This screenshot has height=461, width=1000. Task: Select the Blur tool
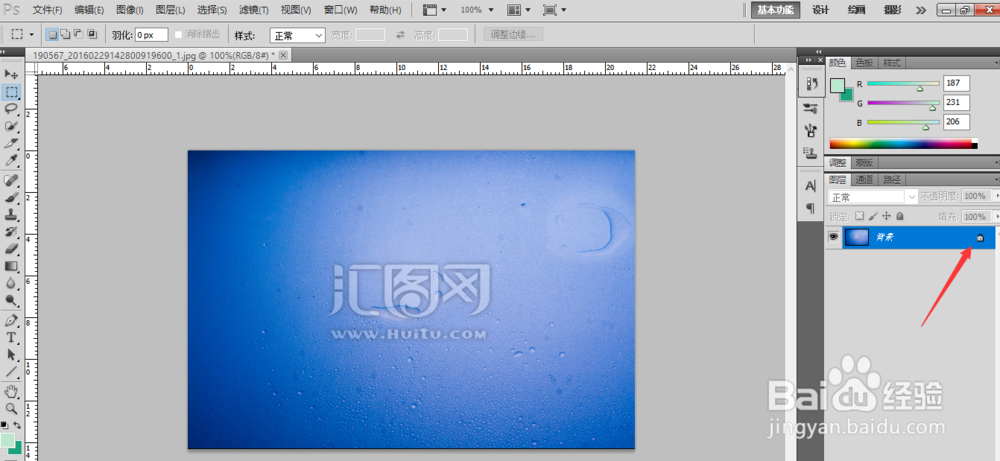click(11, 283)
